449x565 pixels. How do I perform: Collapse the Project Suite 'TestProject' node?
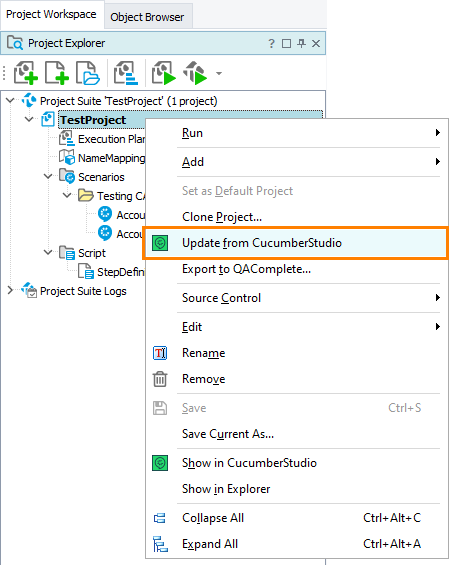10,101
